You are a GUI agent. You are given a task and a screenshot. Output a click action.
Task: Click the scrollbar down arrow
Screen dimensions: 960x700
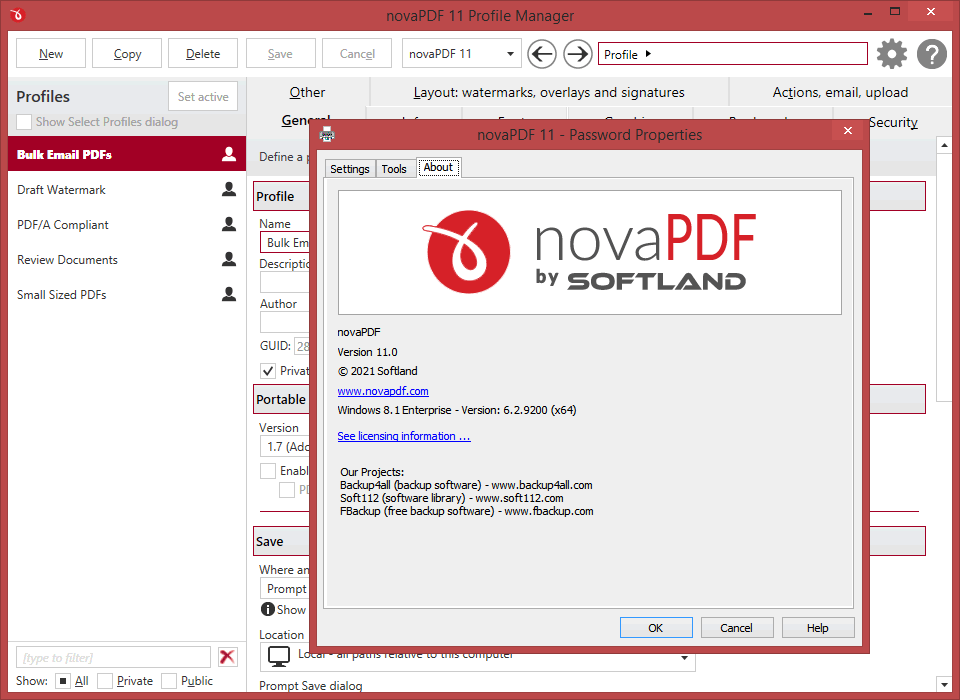[943, 684]
